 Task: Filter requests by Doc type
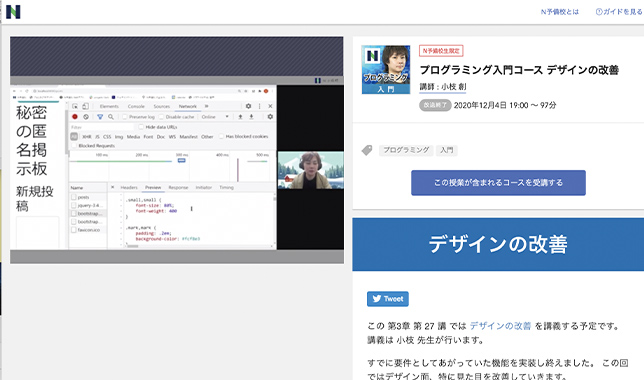[161, 136]
